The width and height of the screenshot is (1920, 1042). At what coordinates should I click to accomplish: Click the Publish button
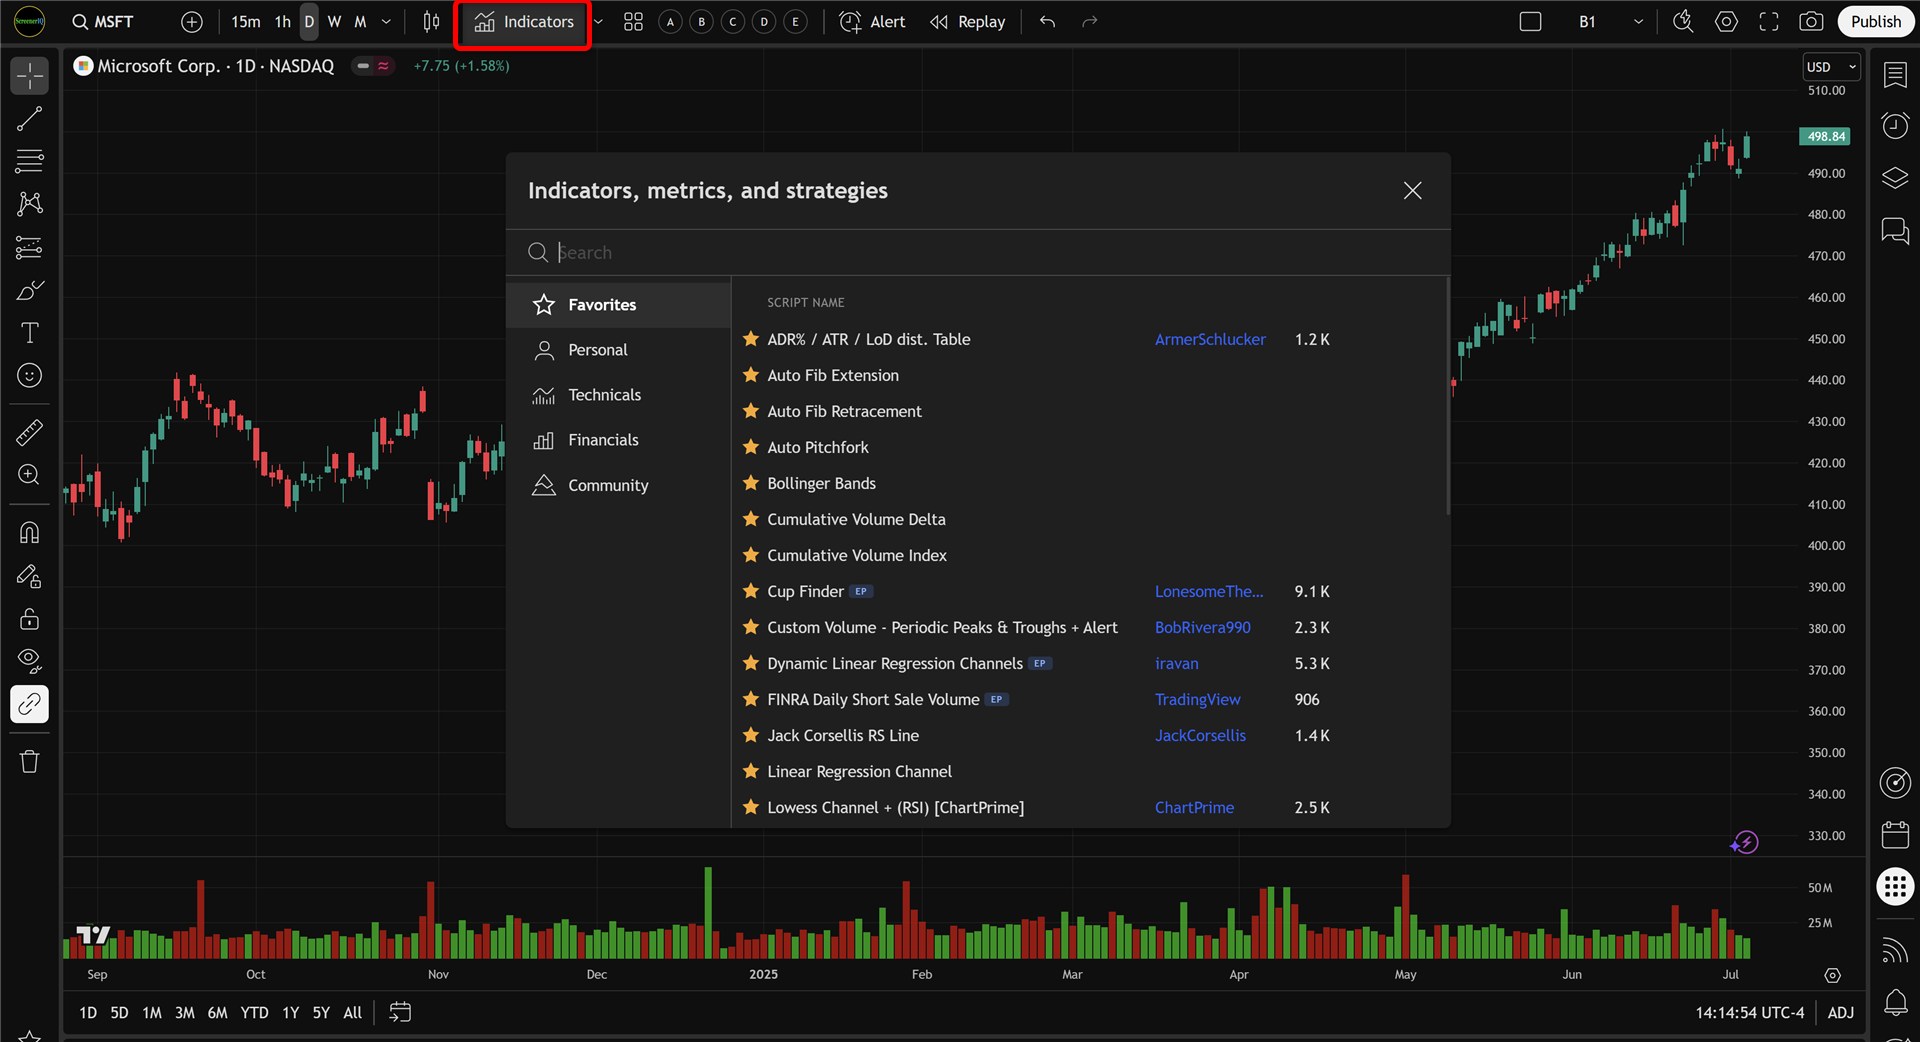coord(1875,22)
